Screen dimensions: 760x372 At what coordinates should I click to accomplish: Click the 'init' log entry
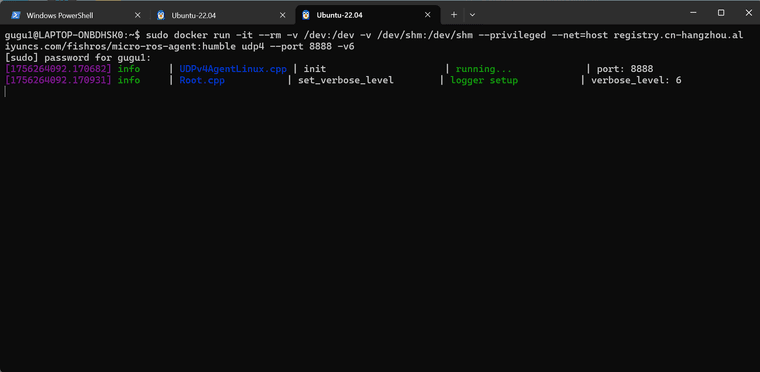(x=315, y=69)
